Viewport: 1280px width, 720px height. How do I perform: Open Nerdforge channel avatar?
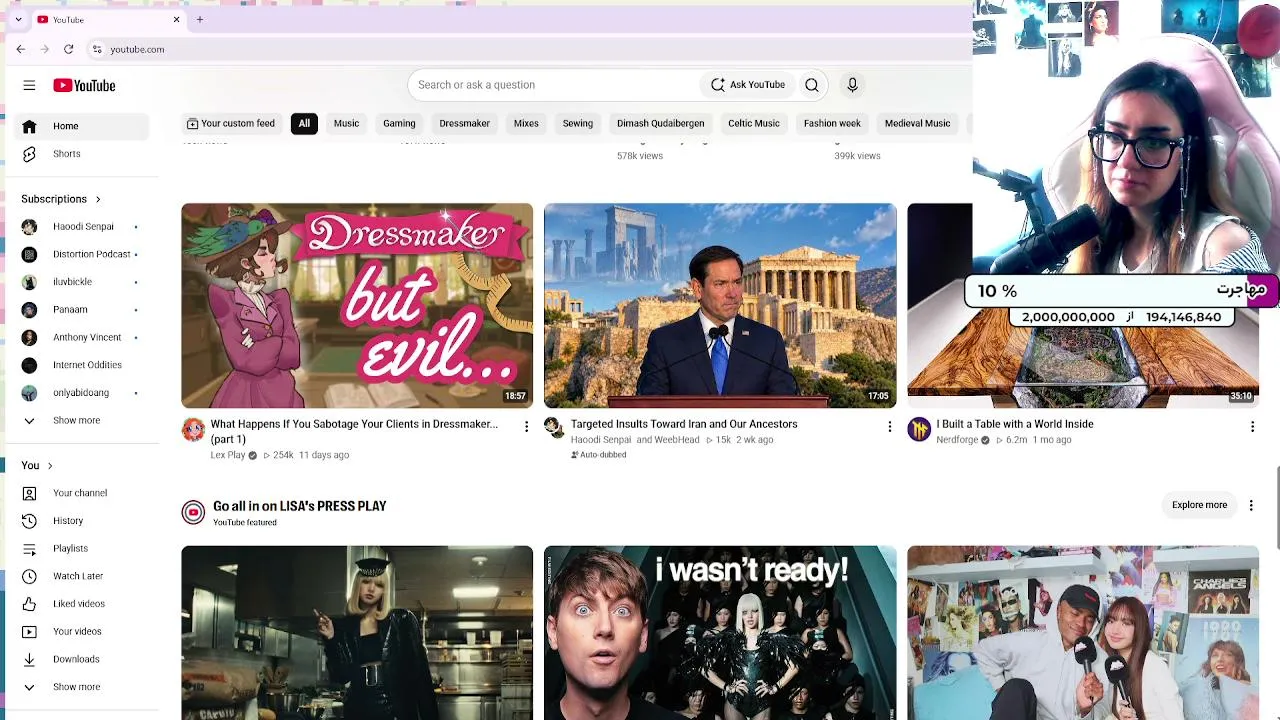click(x=919, y=430)
